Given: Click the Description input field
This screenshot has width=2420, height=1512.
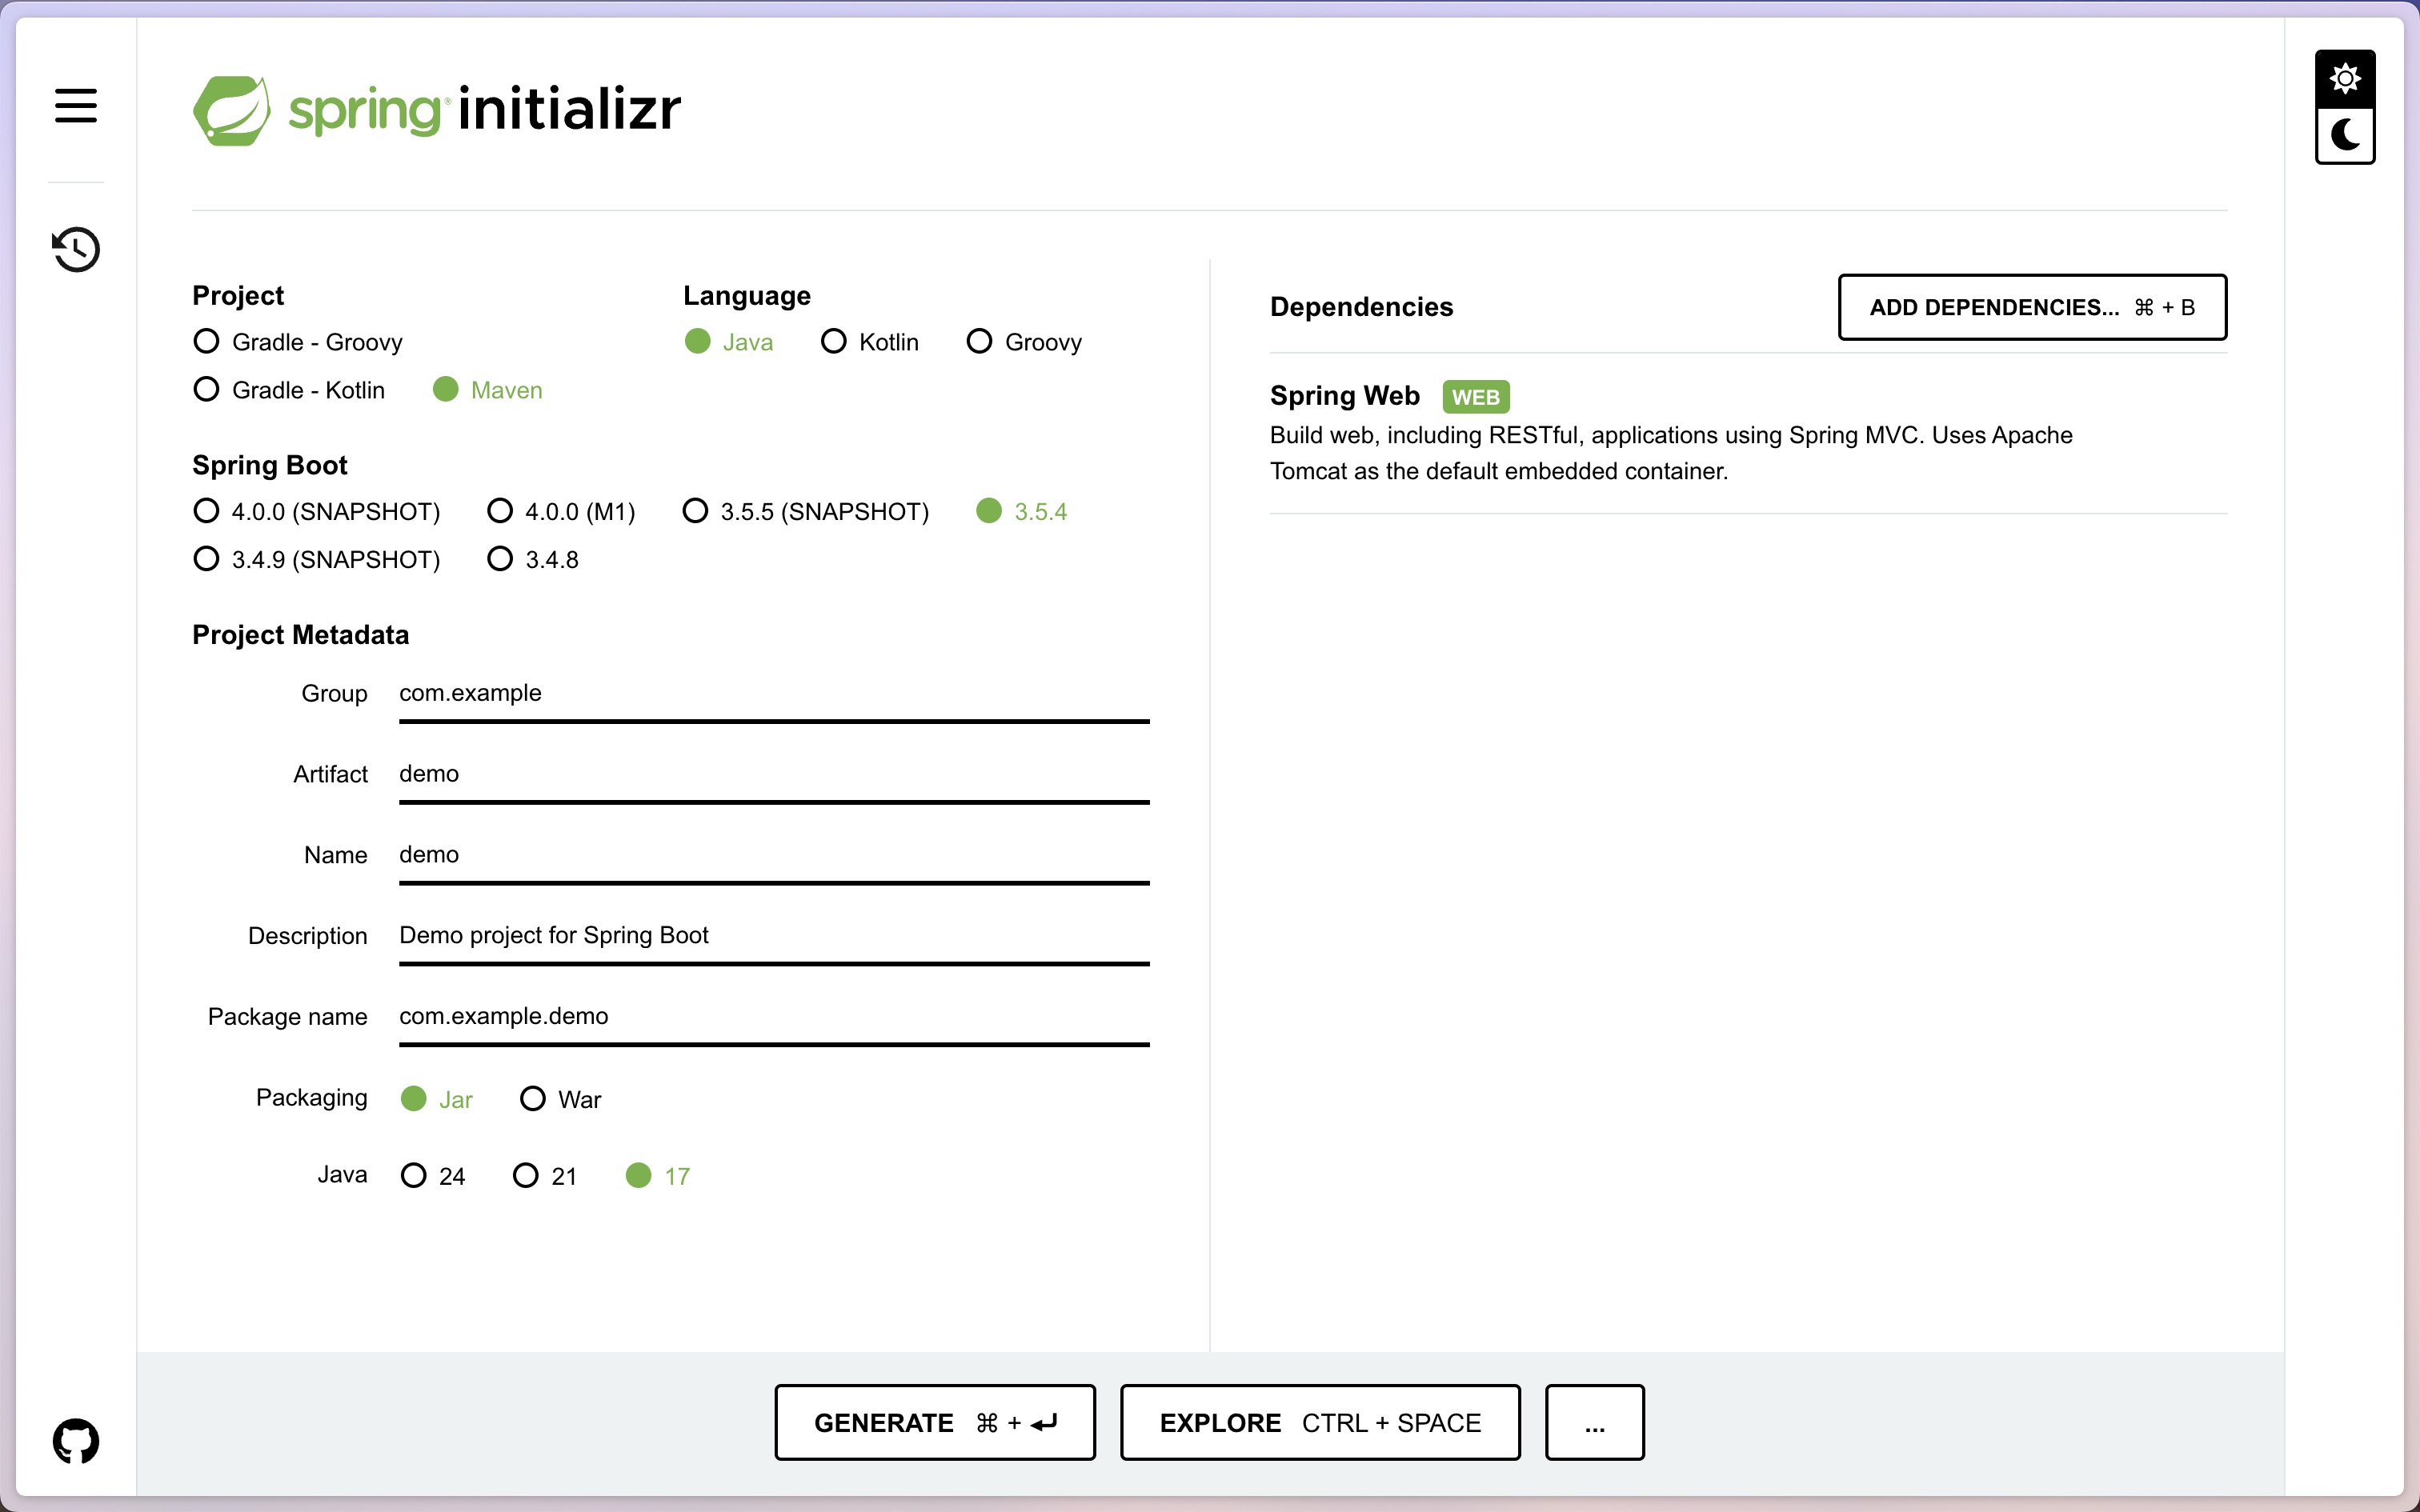Looking at the screenshot, I should click(x=774, y=937).
